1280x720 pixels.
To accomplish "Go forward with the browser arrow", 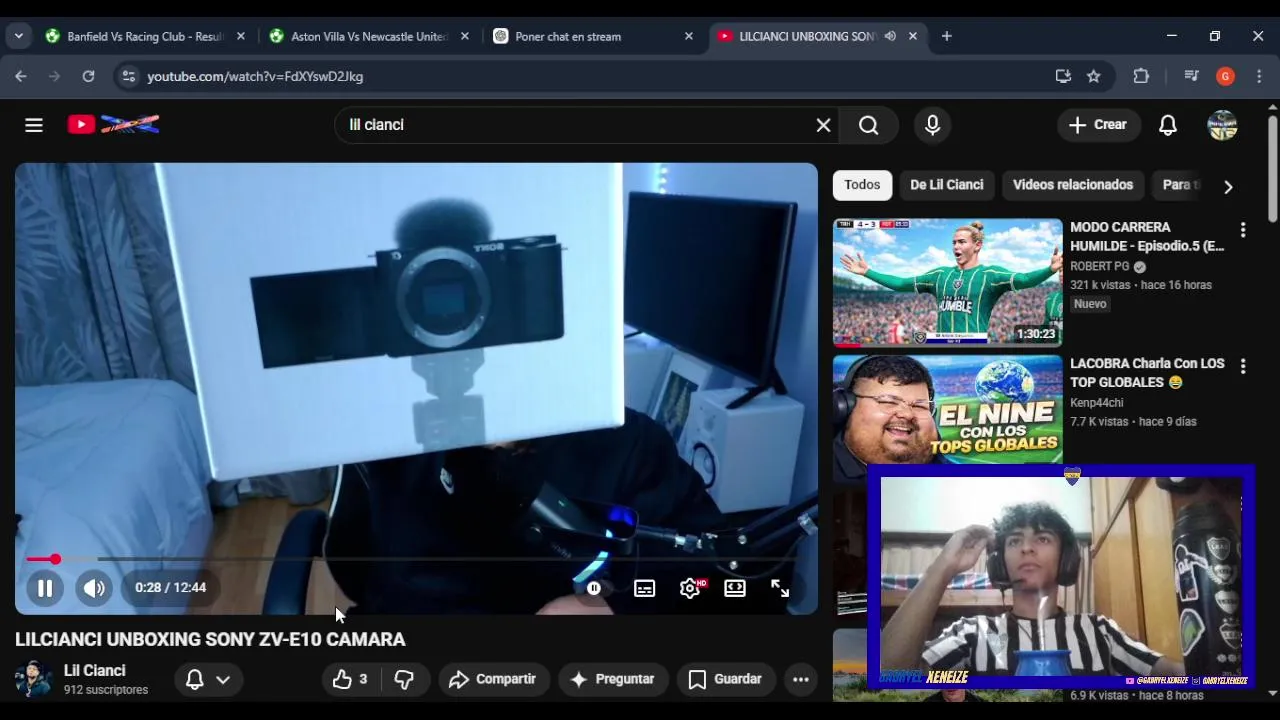I will pyautogui.click(x=54, y=76).
